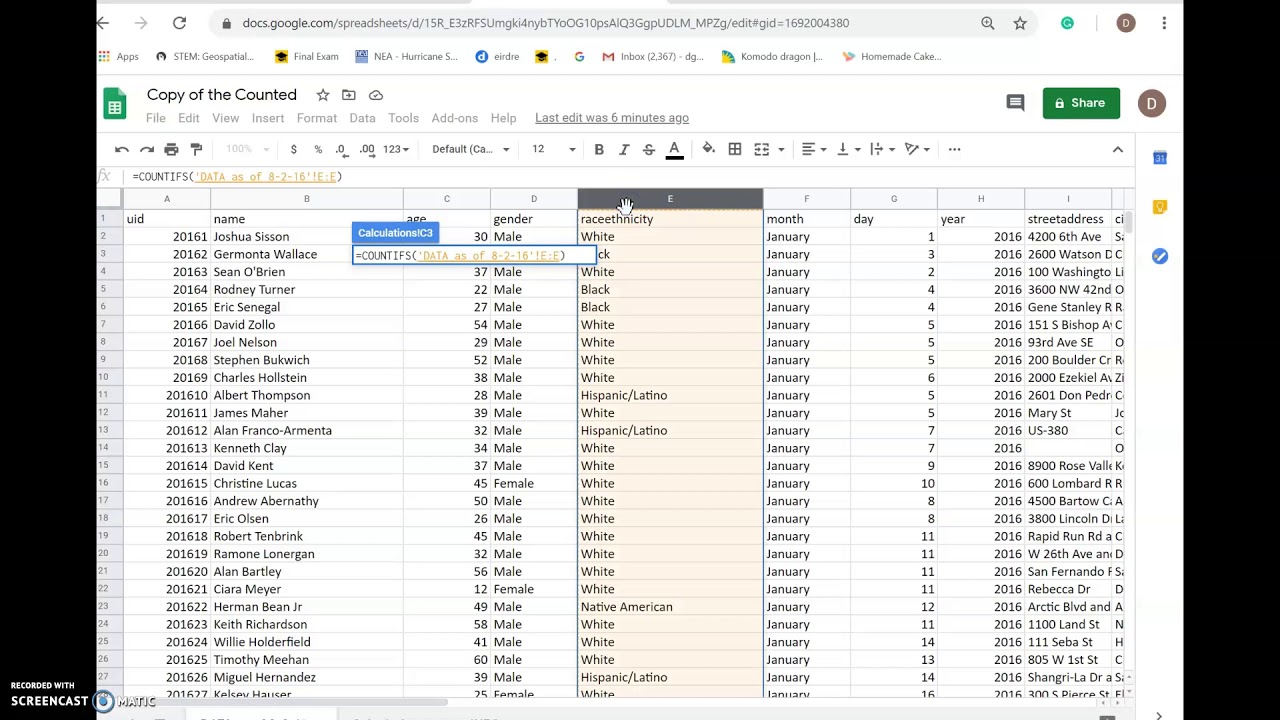1280x720 pixels.
Task: Bookmark this page with star icon
Action: 1020,23
